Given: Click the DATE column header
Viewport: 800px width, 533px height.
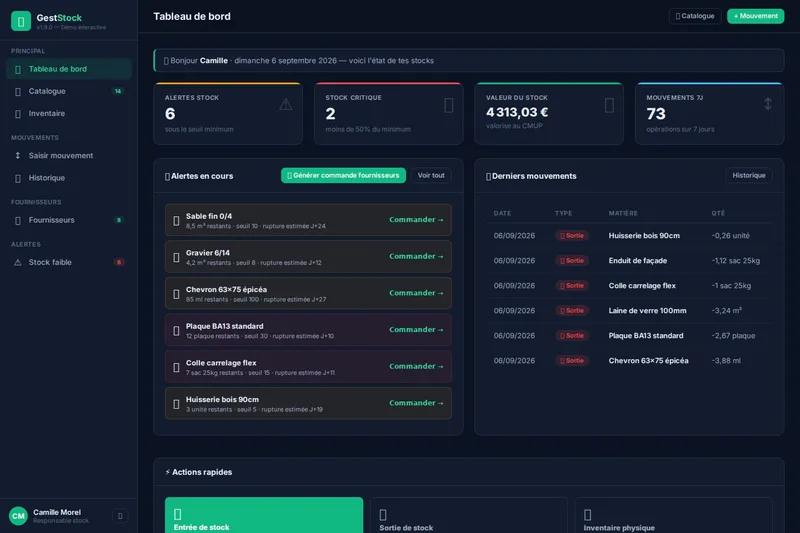Looking at the screenshot, I should coord(502,213).
